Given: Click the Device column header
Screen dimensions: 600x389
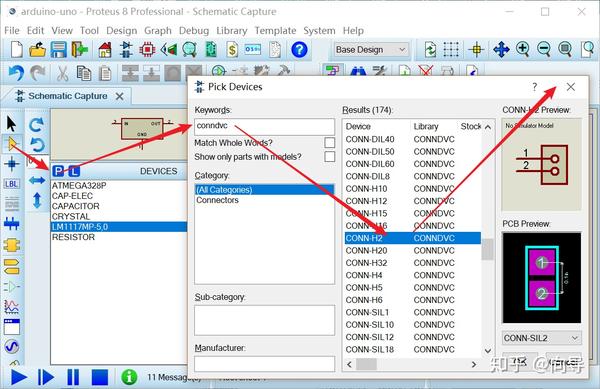Looking at the screenshot, I should tap(358, 127).
